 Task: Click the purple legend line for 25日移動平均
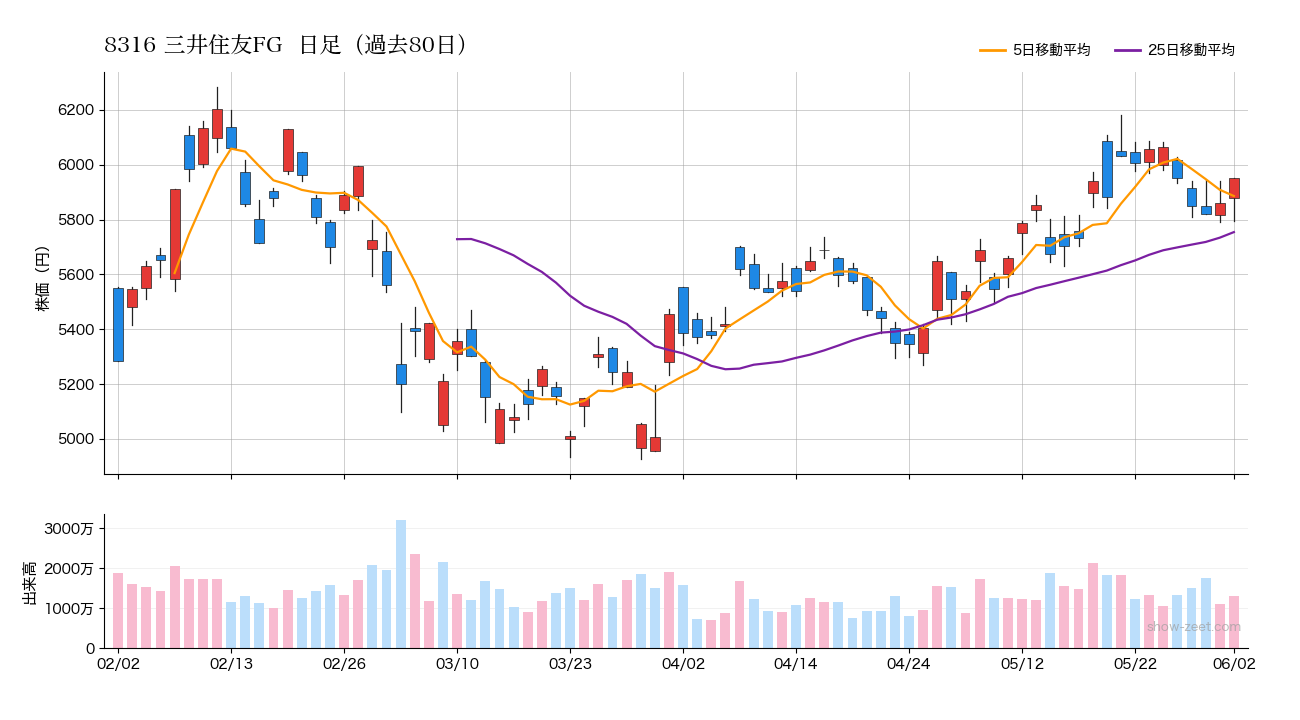tap(1128, 50)
